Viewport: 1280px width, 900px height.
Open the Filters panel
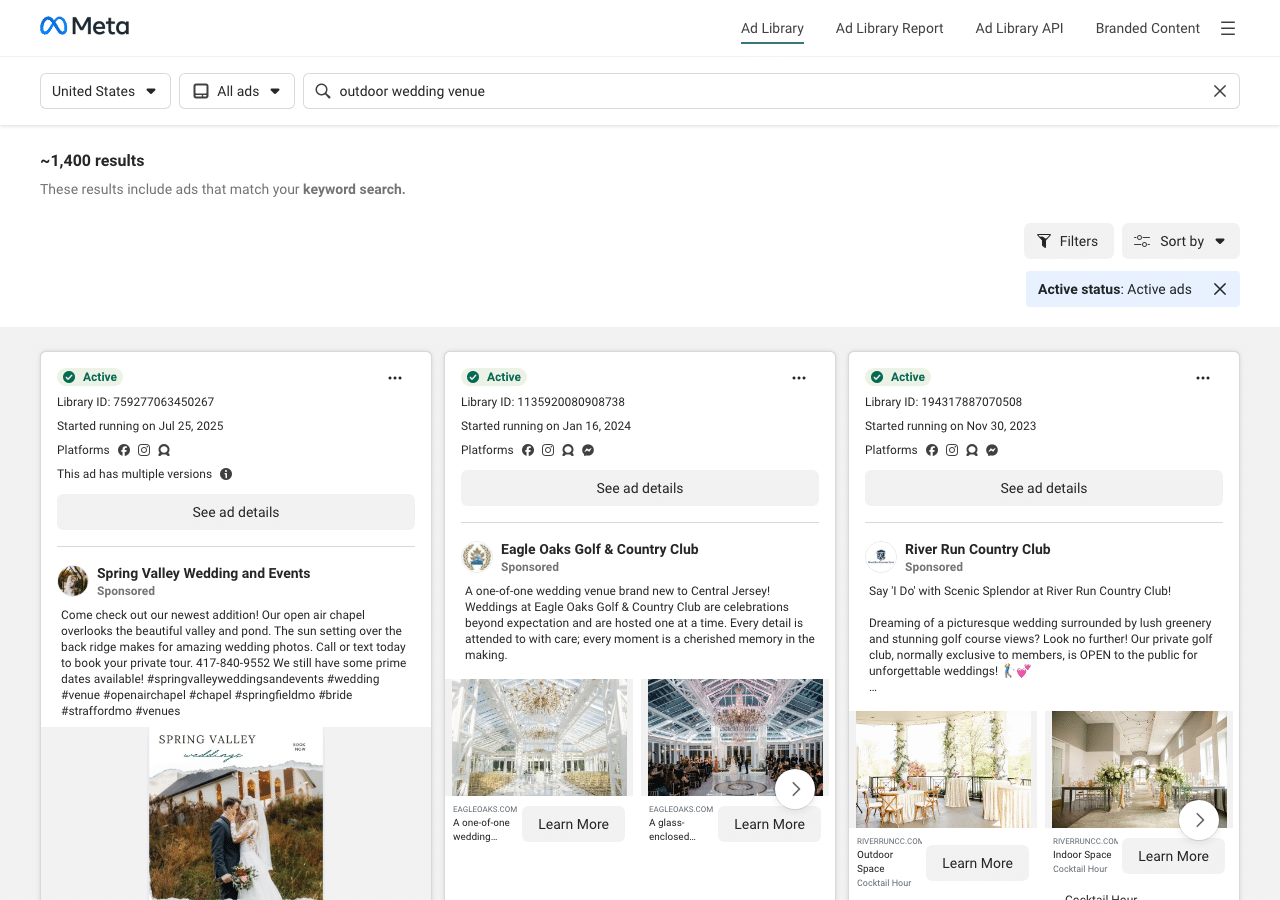[x=1068, y=241]
